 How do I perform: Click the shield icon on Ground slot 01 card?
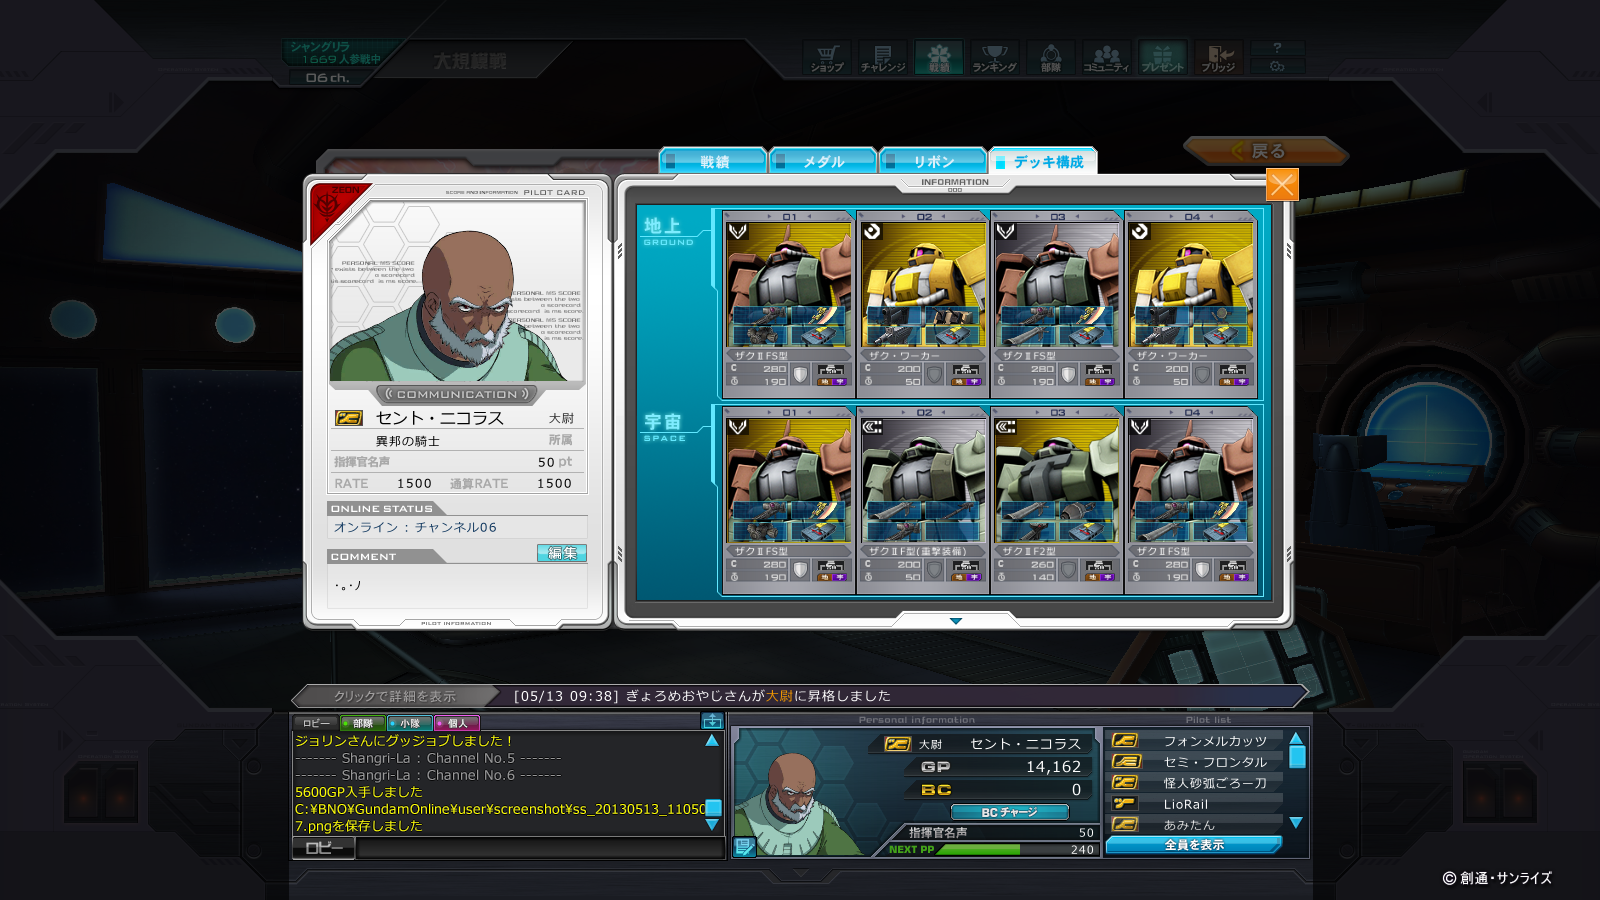[800, 375]
